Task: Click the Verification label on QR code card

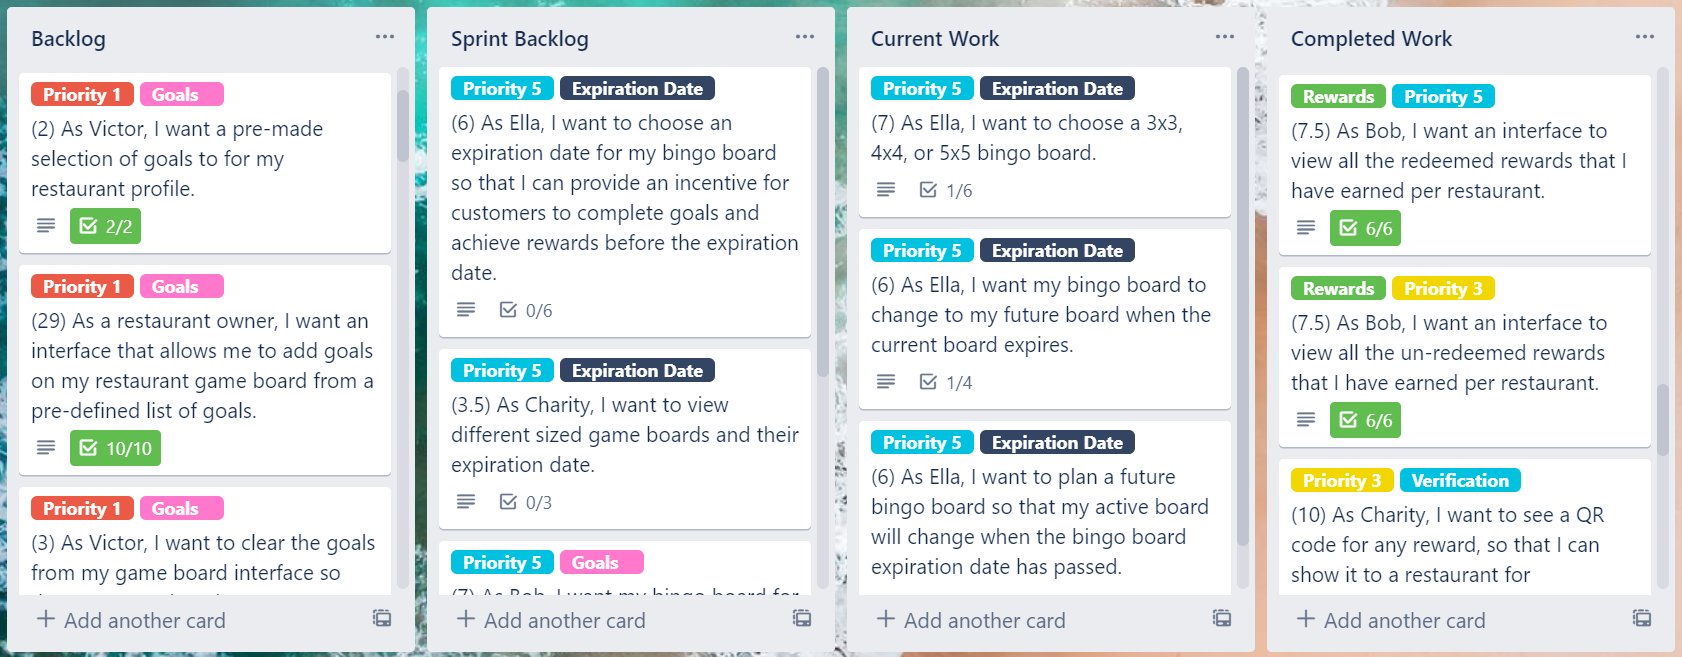Action: [x=1460, y=480]
